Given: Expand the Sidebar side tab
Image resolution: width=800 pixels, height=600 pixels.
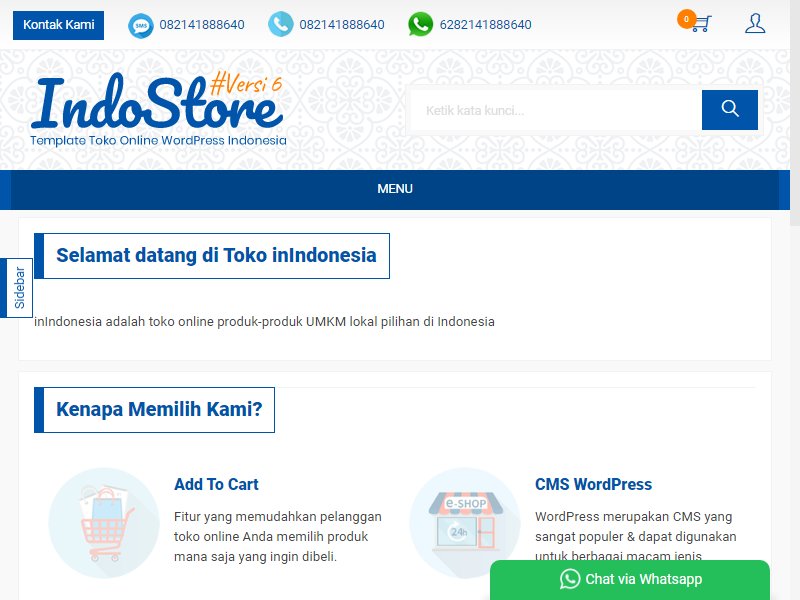Looking at the screenshot, I should 17,288.
